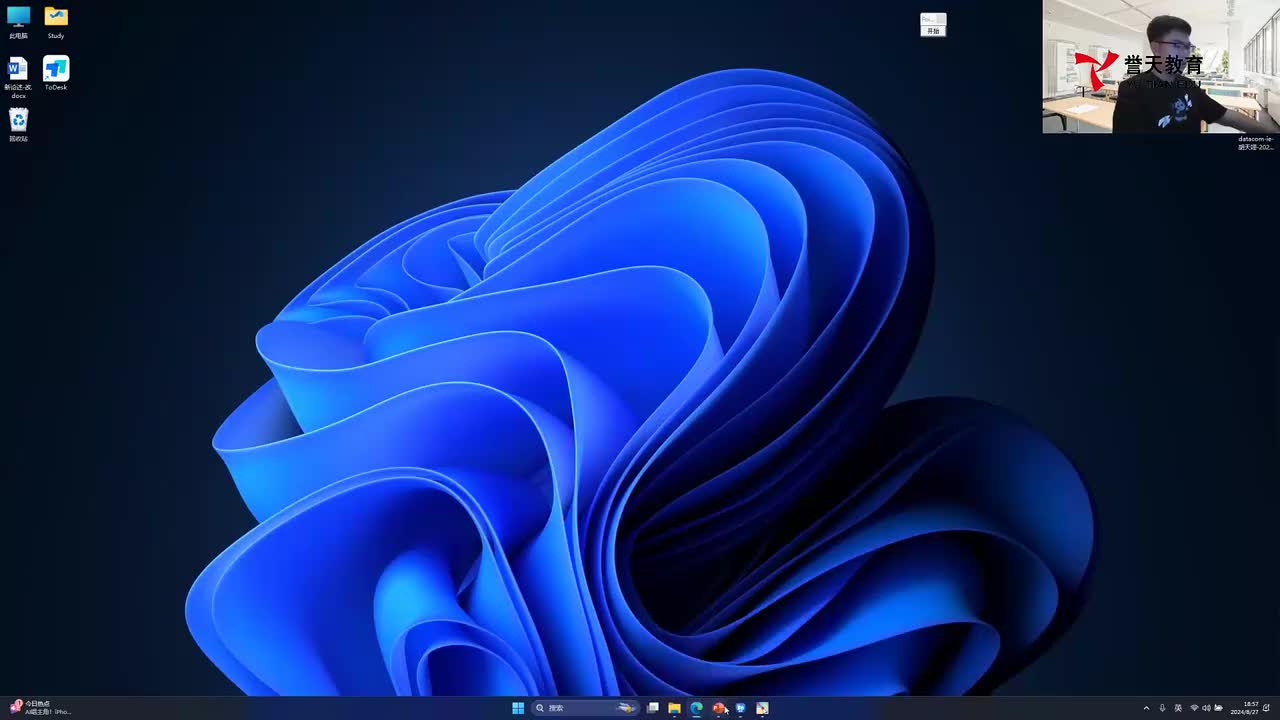This screenshot has width=1280, height=720.
Task: Open the volume speaker tray icon
Action: [1206, 708]
